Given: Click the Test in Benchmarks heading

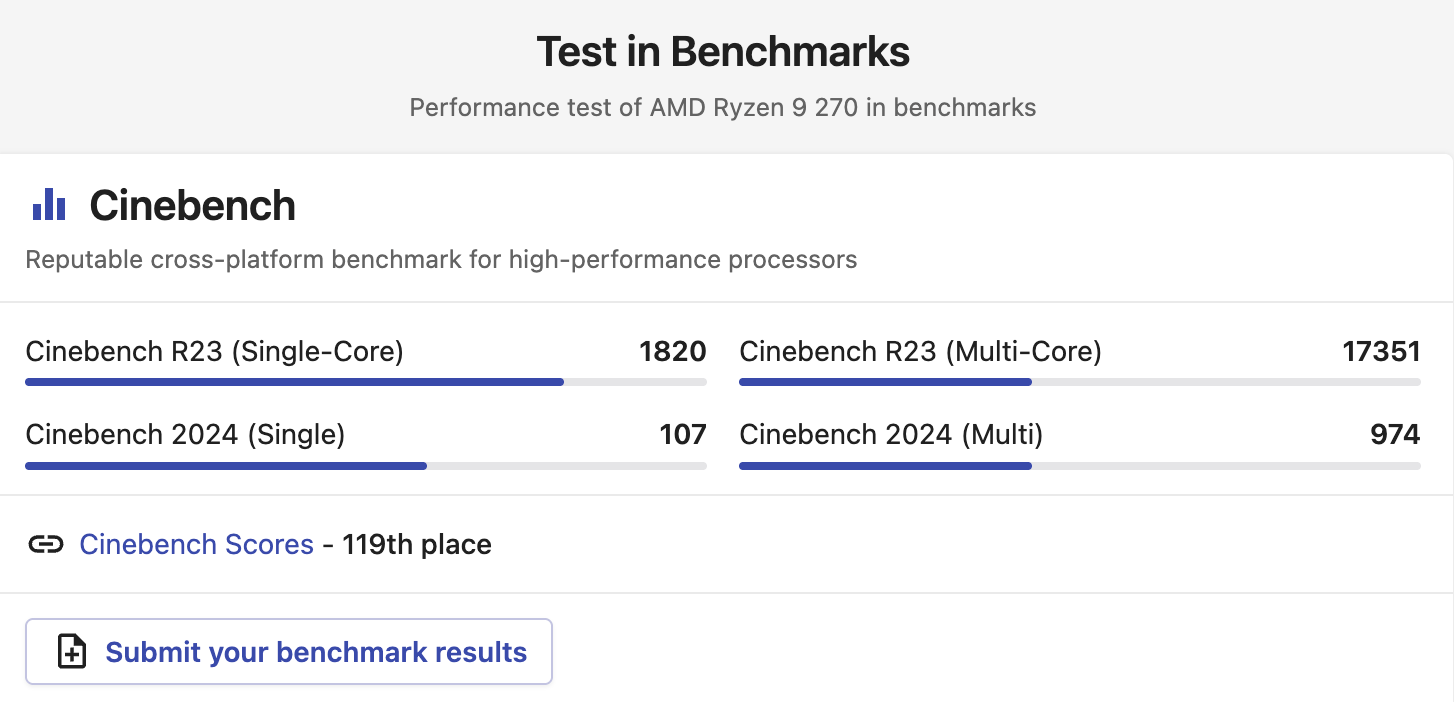Looking at the screenshot, I should pos(723,52).
